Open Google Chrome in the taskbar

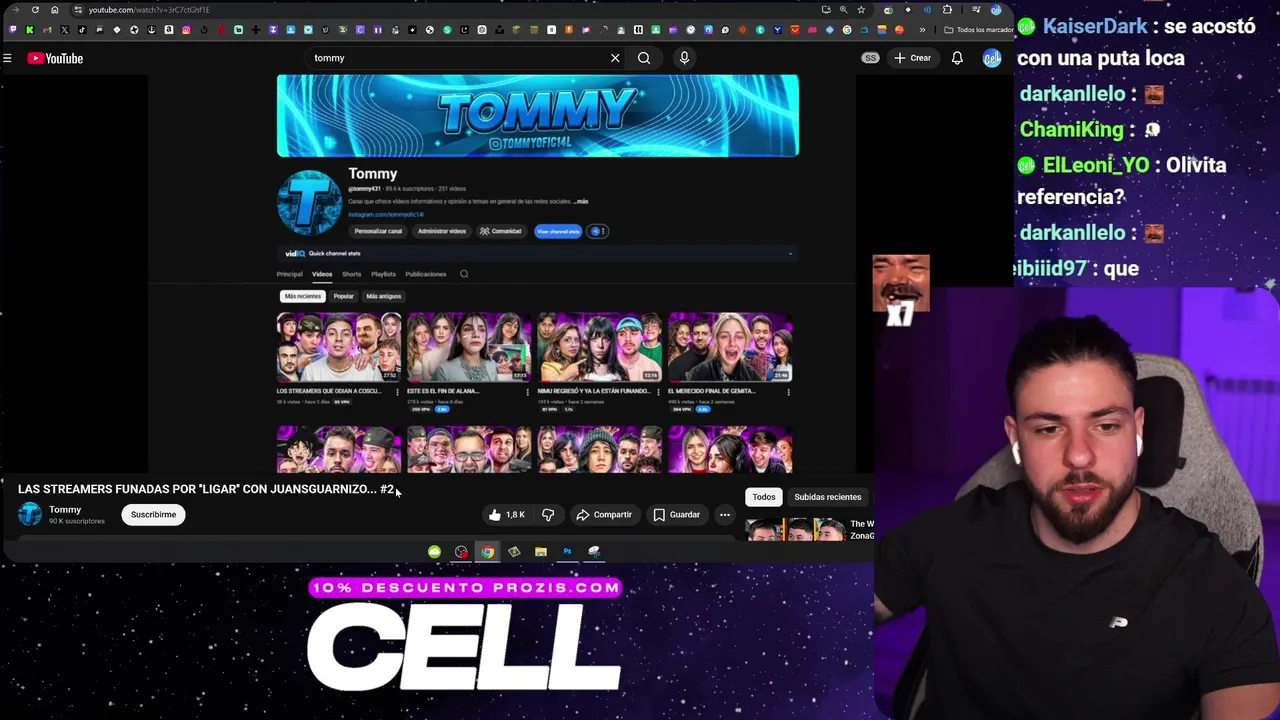point(487,552)
